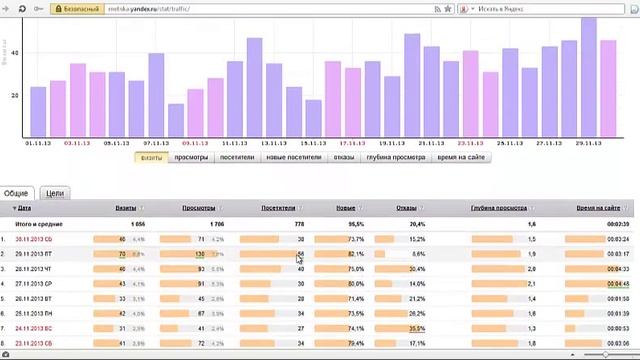Image resolution: width=640 pixels, height=360 pixels.
Task: Click the help icon next to Визиты column
Action: point(142,208)
